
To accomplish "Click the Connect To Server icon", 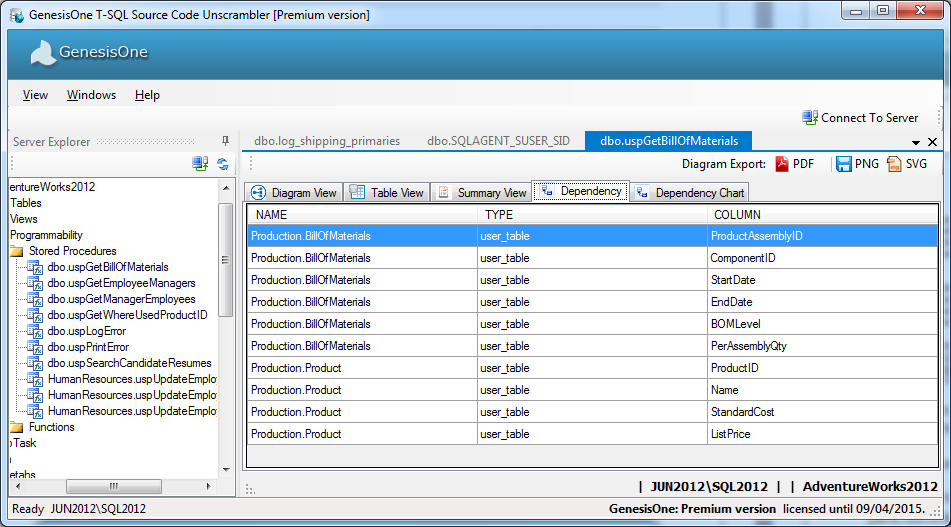I will point(810,118).
